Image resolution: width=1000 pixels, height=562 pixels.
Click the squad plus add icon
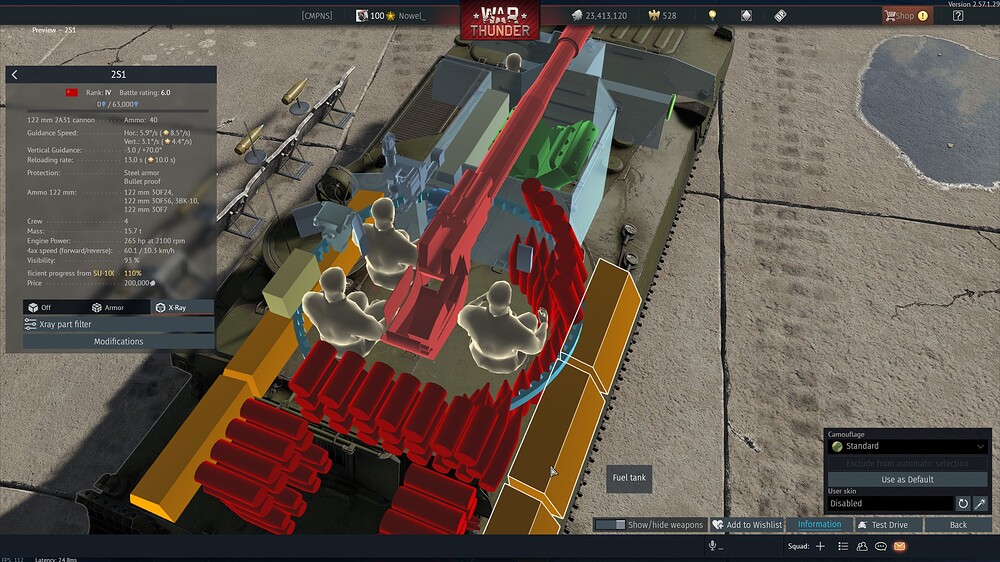click(x=821, y=546)
